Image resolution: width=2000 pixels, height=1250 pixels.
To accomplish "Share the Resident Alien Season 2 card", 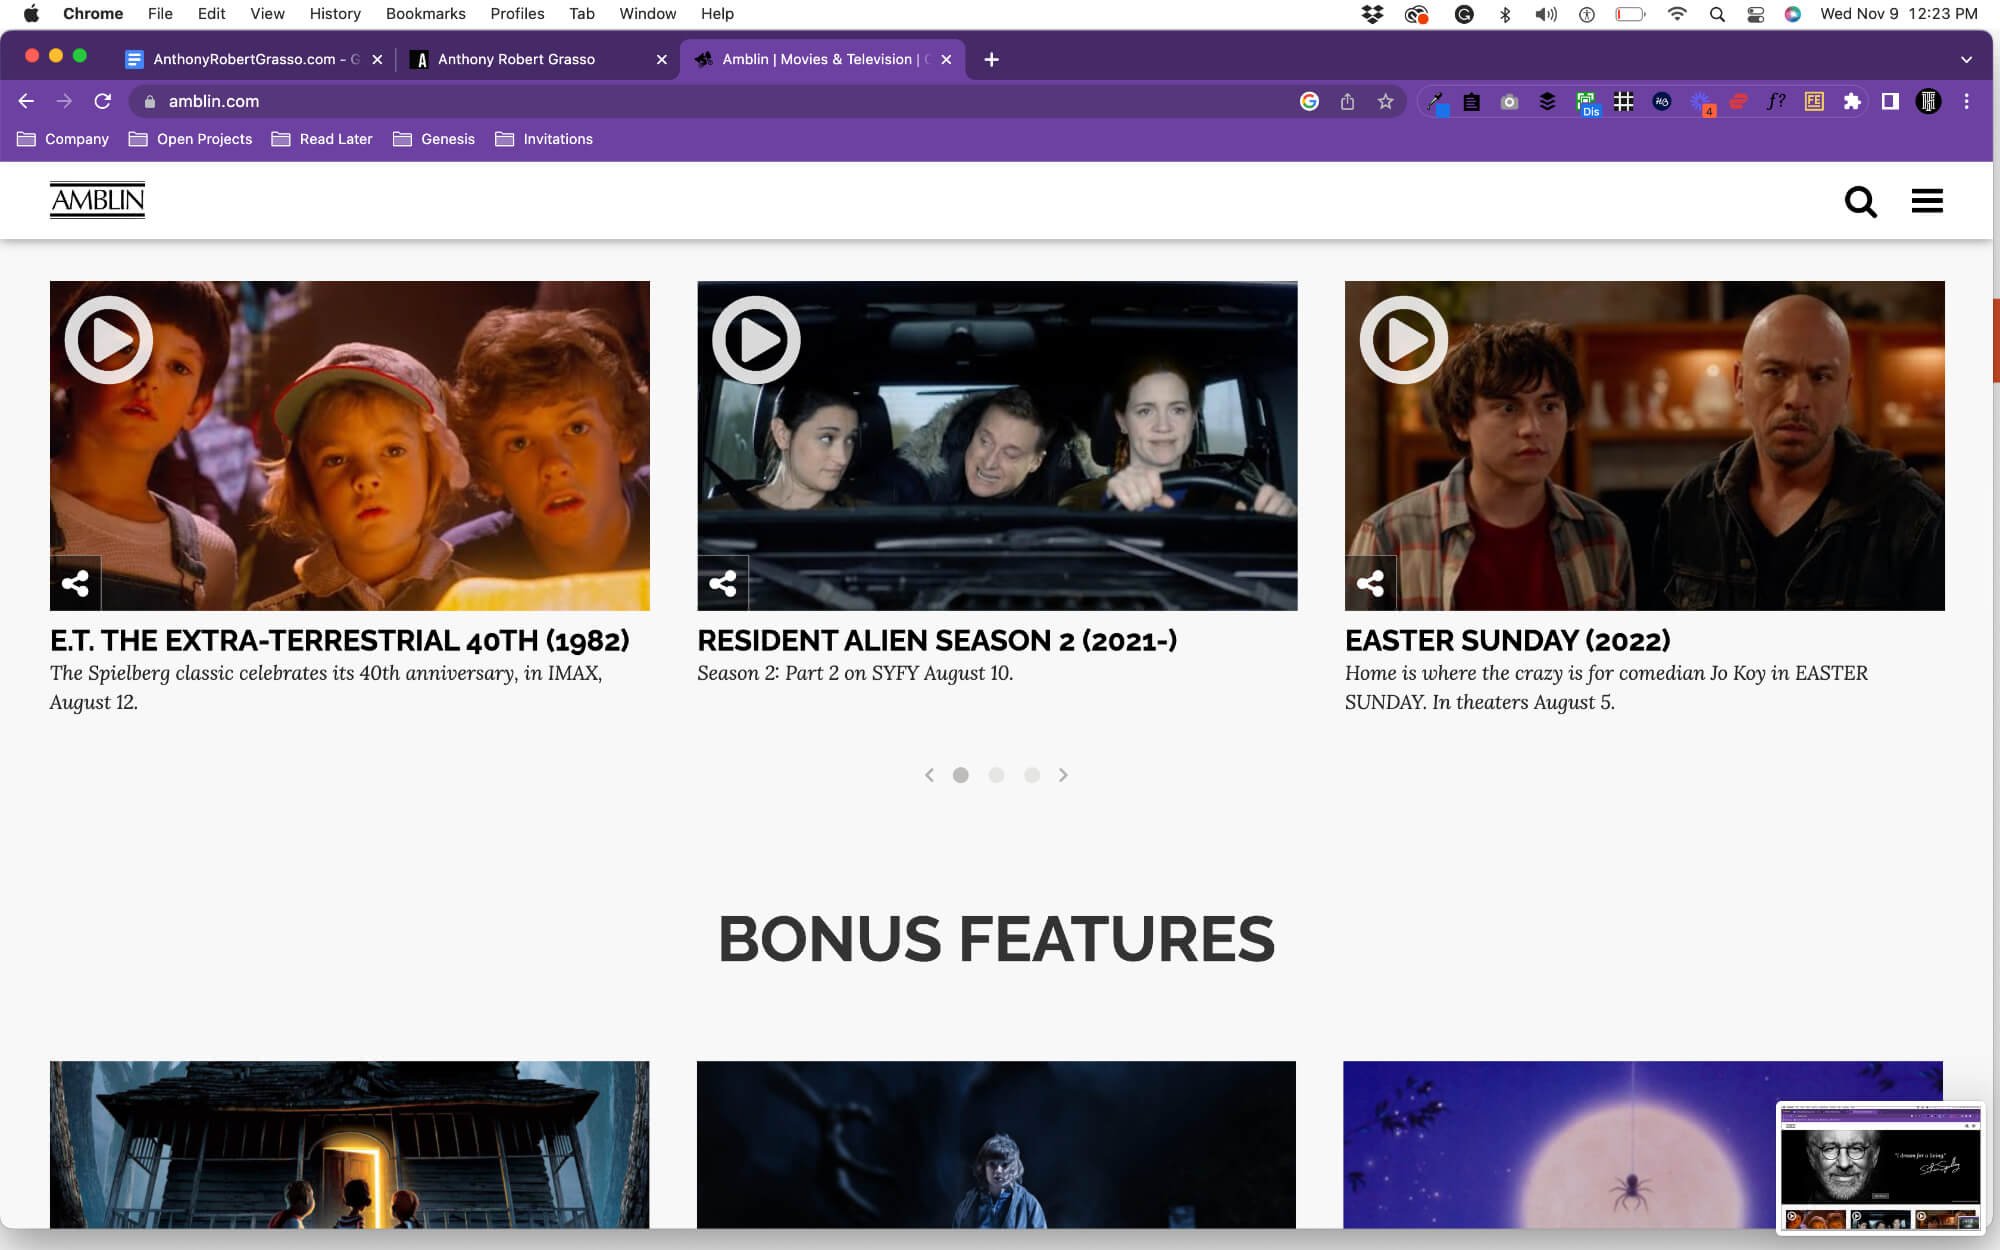I will [x=723, y=583].
